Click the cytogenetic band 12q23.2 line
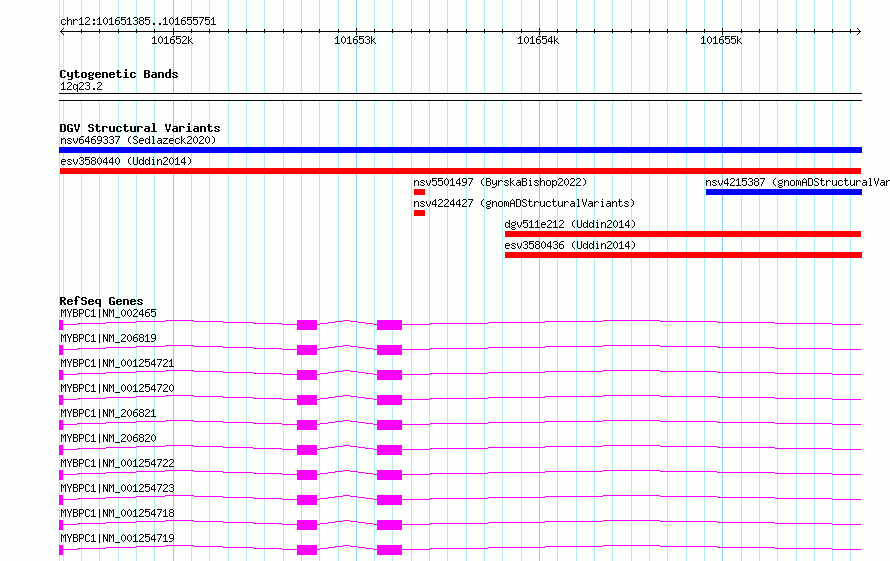 coord(460,97)
